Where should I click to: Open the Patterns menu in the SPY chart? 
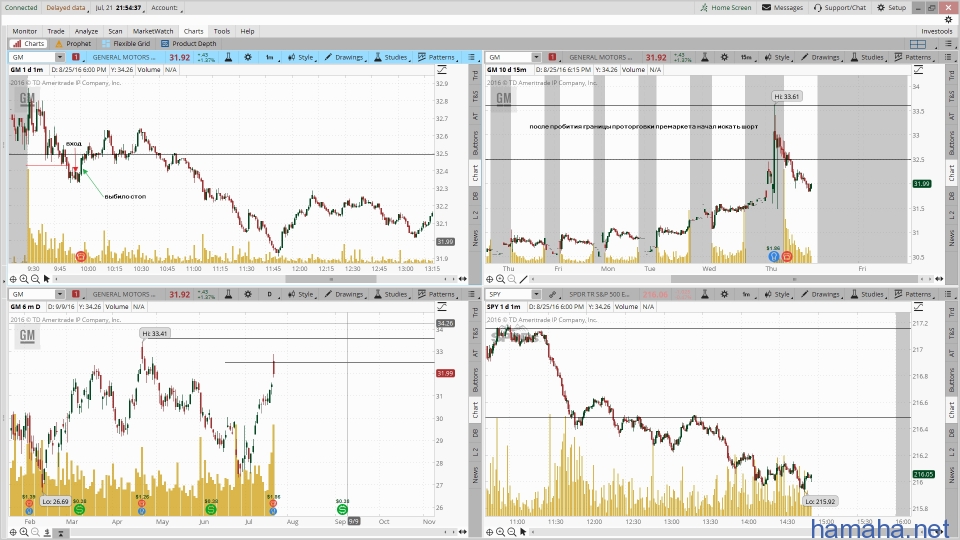click(915, 294)
